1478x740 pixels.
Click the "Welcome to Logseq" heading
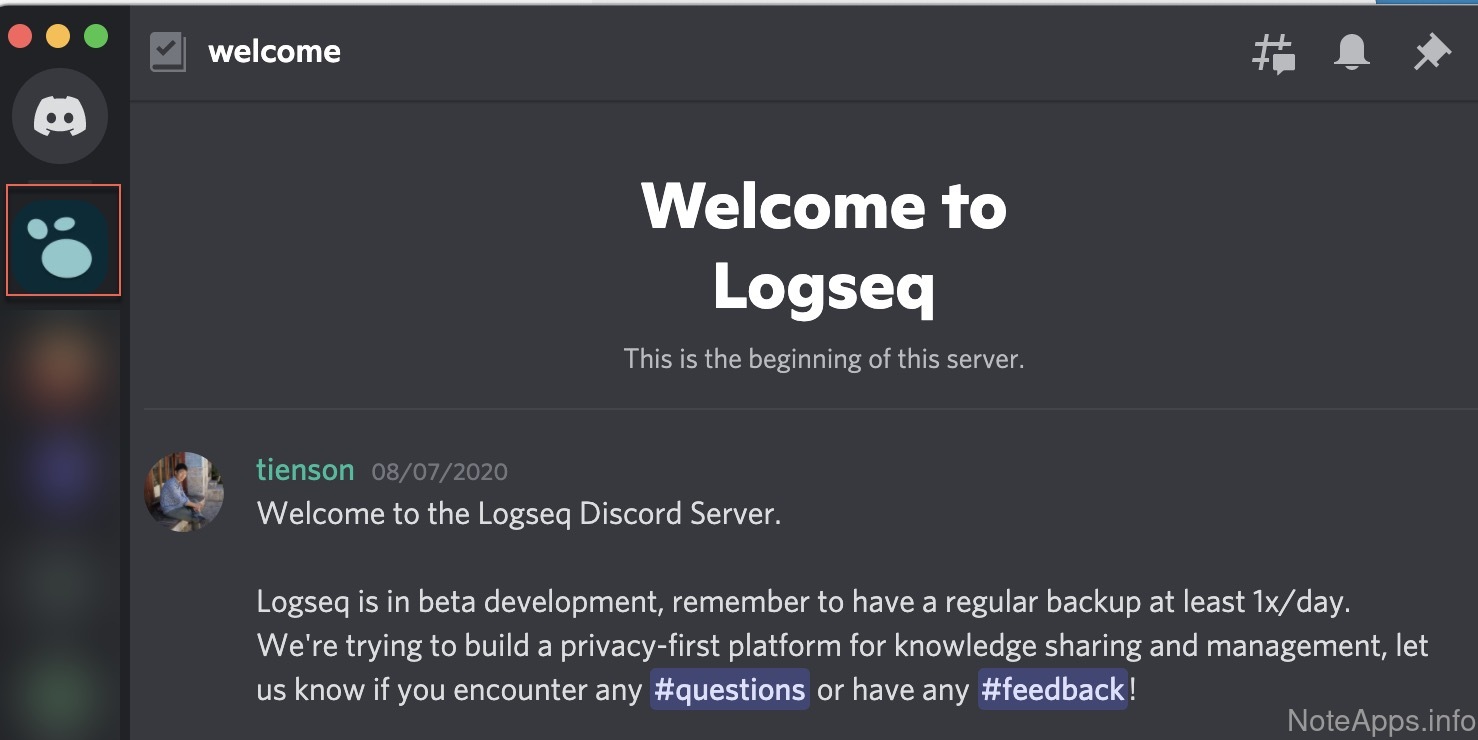pyautogui.click(x=824, y=246)
